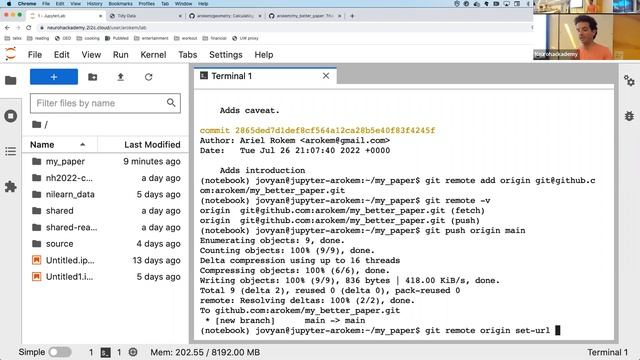
Task: Switch to the Tidy Data browser tab
Action: tap(146, 16)
